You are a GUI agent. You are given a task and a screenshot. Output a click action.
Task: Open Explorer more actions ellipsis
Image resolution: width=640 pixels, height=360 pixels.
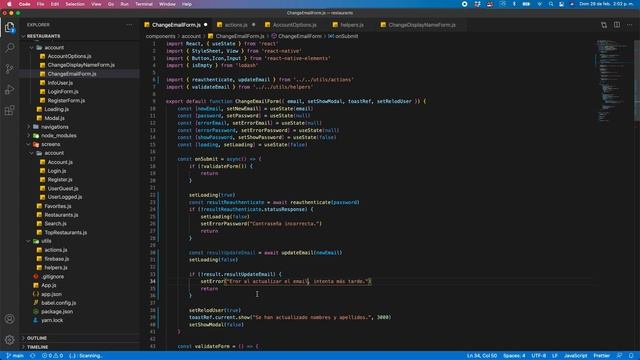pos(129,25)
